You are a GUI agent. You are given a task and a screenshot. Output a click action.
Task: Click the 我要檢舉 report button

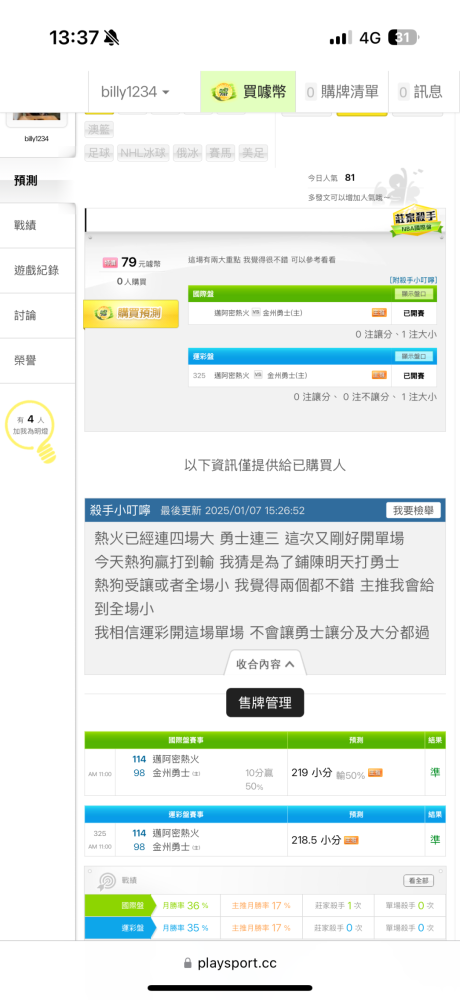point(413,510)
